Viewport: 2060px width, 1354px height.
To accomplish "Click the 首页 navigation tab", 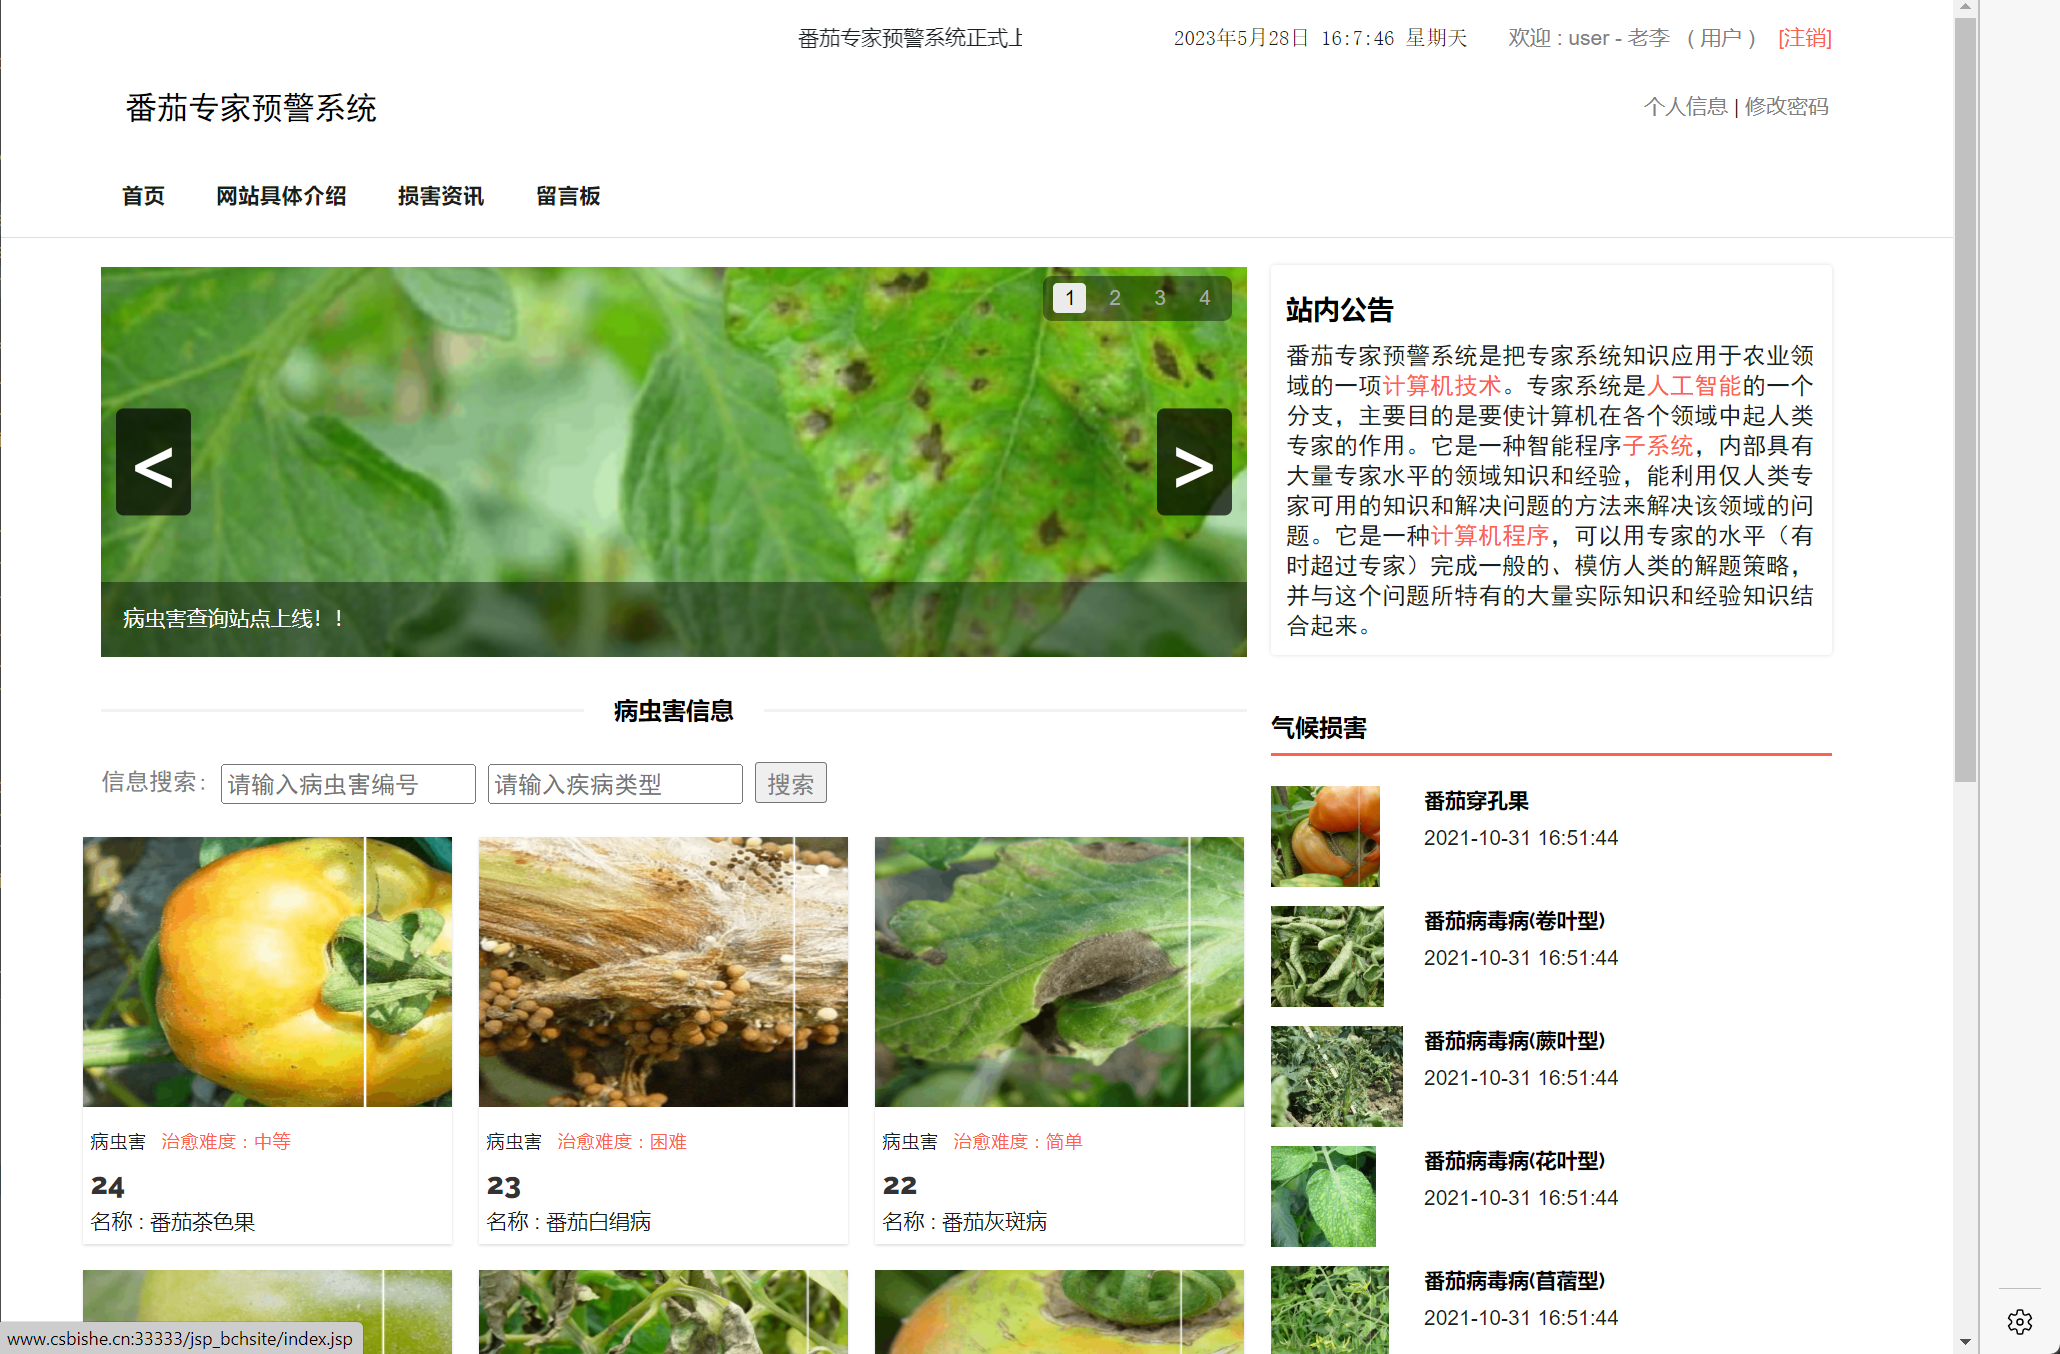I will pos(143,196).
